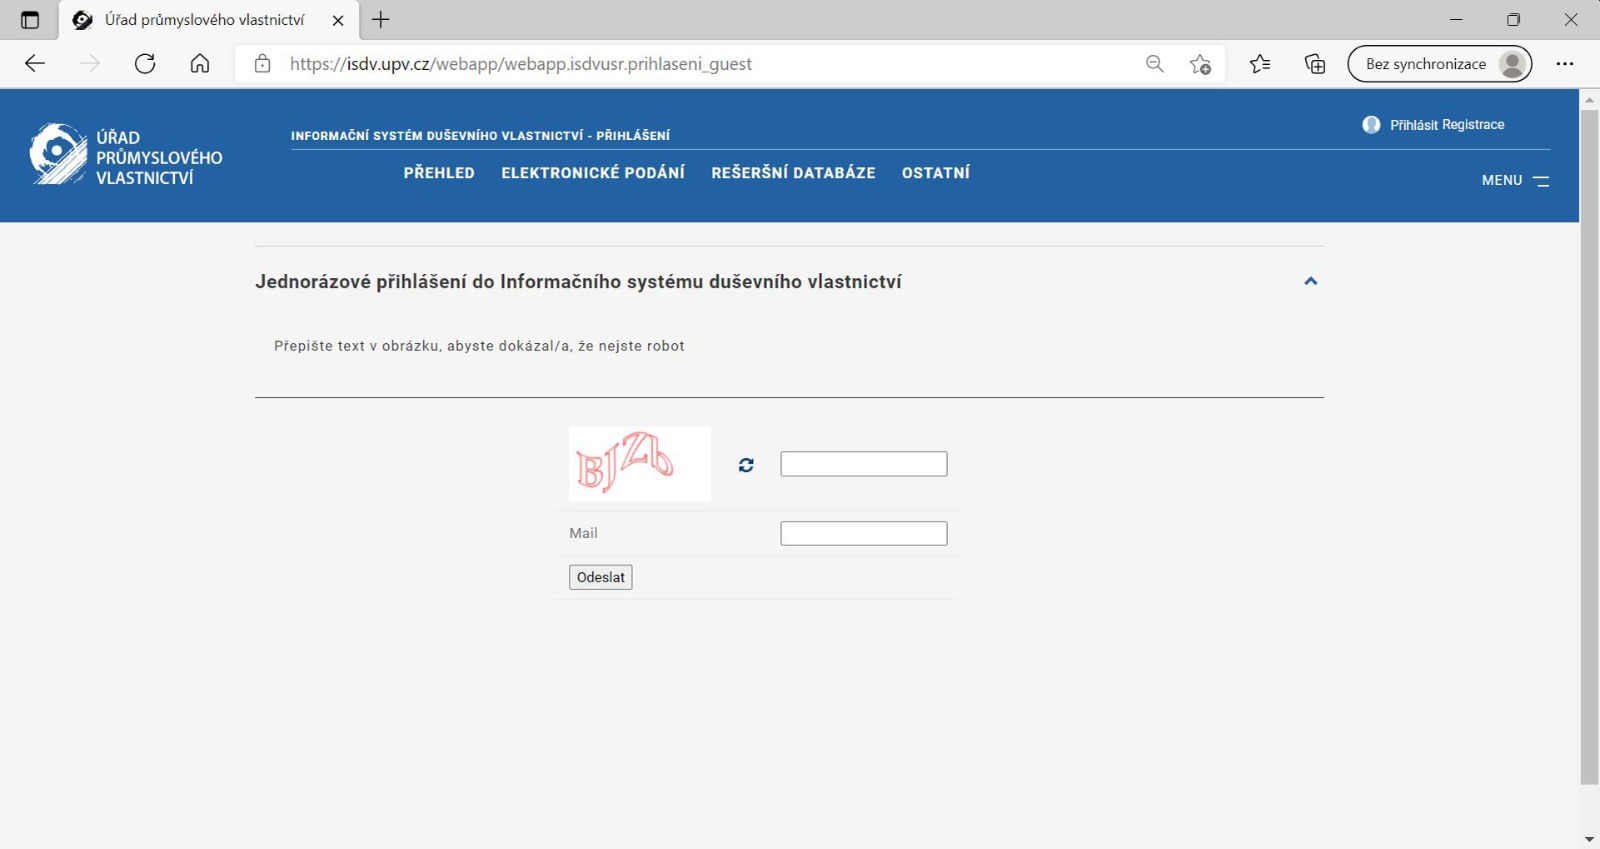Open browser Collections icon

[1315, 64]
